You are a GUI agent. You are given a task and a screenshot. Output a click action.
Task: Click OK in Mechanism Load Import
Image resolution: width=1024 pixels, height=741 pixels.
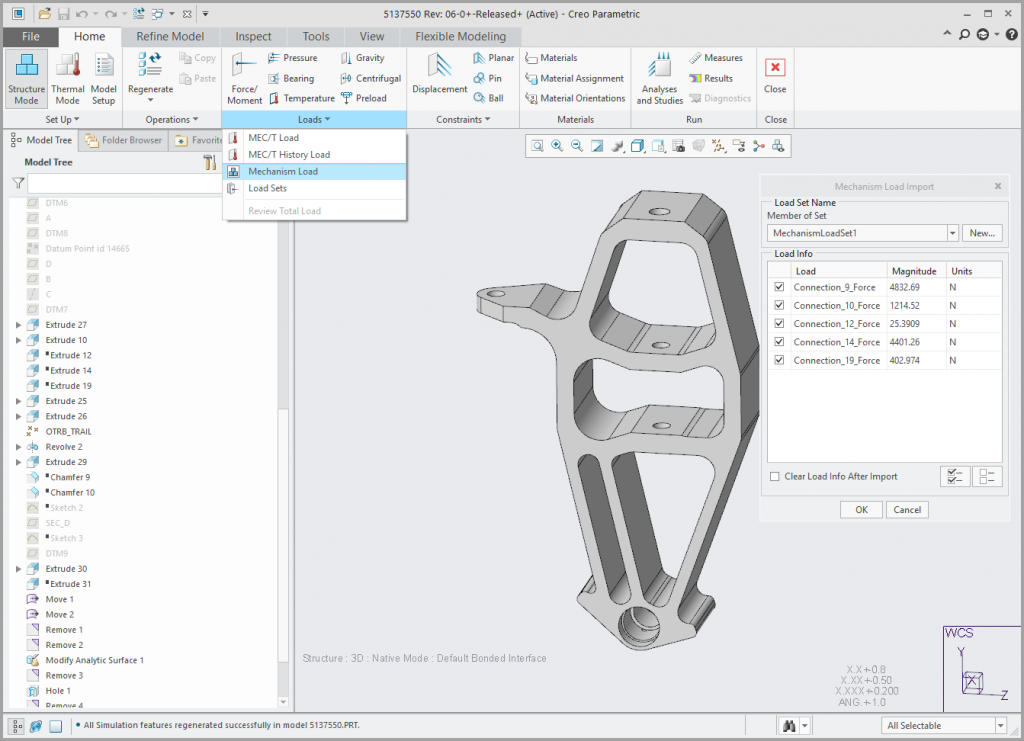[861, 510]
